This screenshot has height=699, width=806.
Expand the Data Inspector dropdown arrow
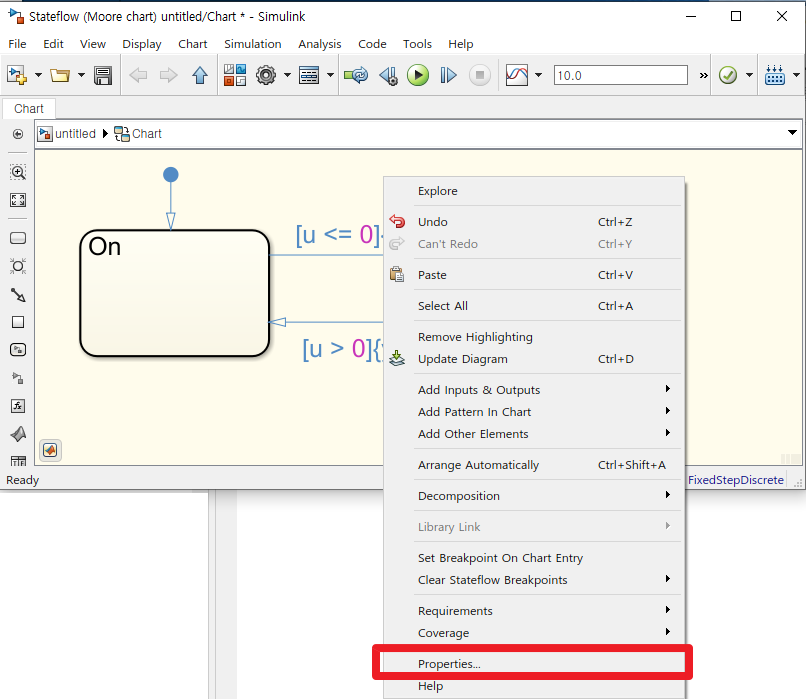538,76
